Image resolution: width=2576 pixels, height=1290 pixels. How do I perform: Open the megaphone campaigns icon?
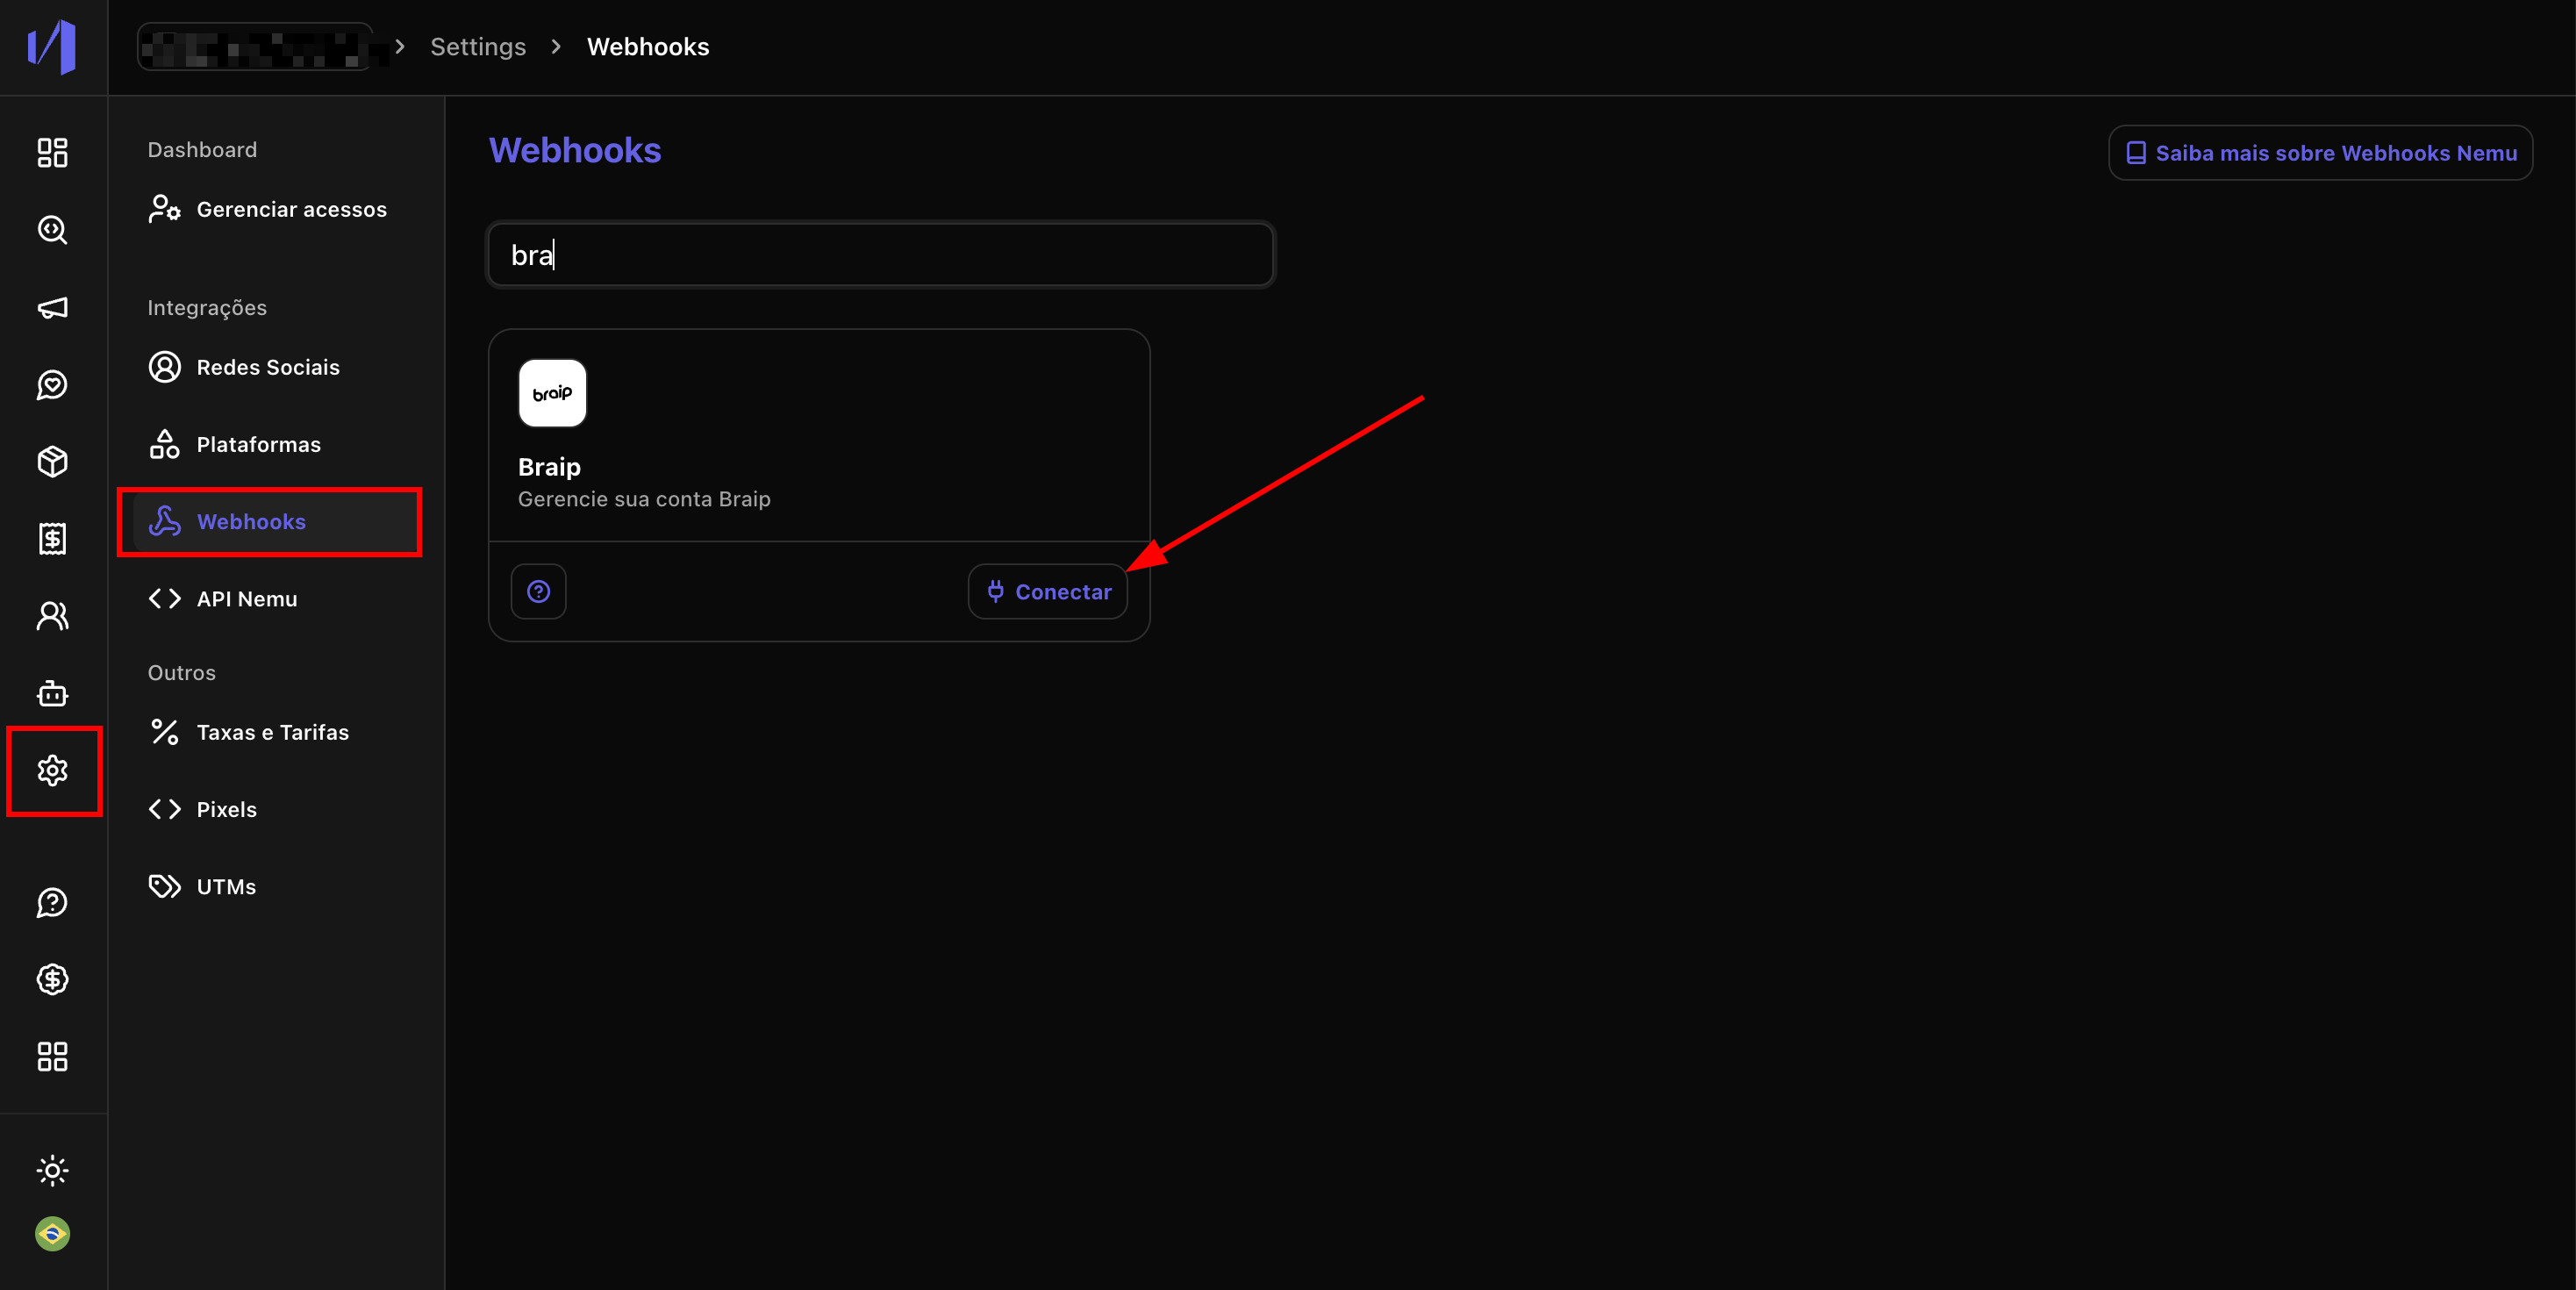tap(52, 308)
